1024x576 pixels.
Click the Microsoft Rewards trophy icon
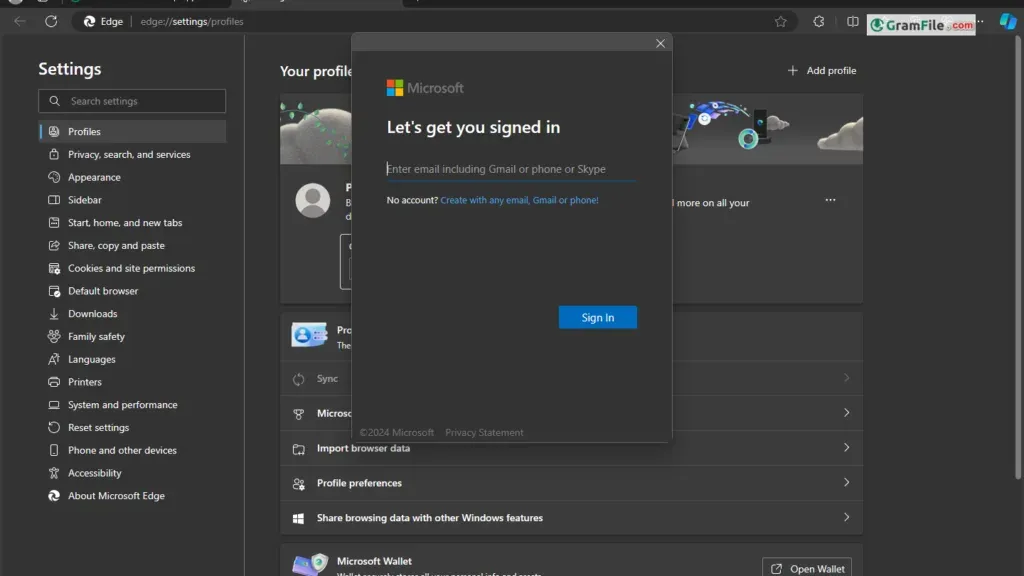[298, 413]
